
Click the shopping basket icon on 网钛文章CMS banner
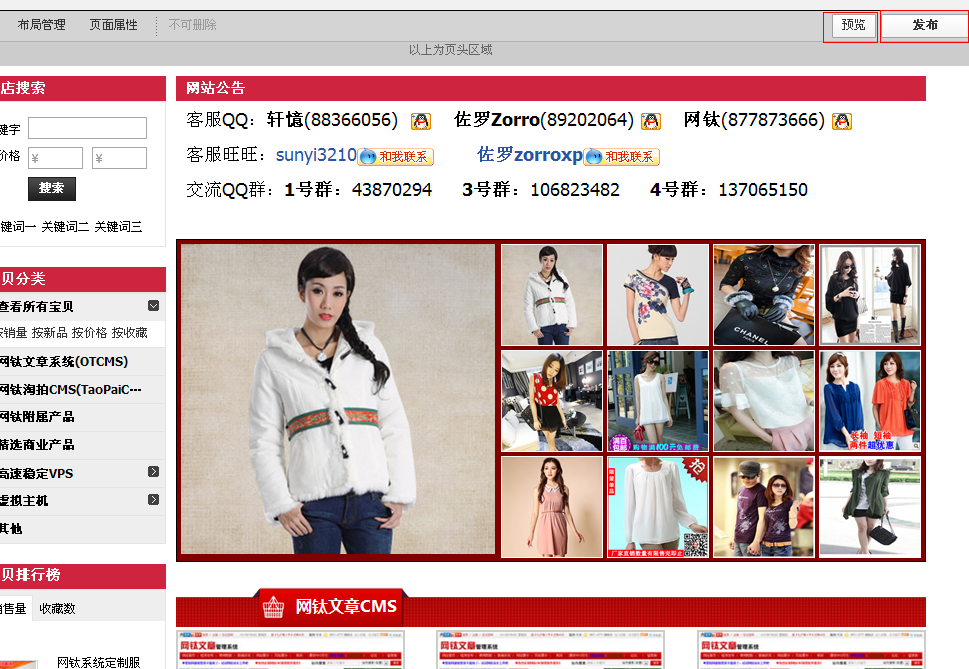click(272, 605)
